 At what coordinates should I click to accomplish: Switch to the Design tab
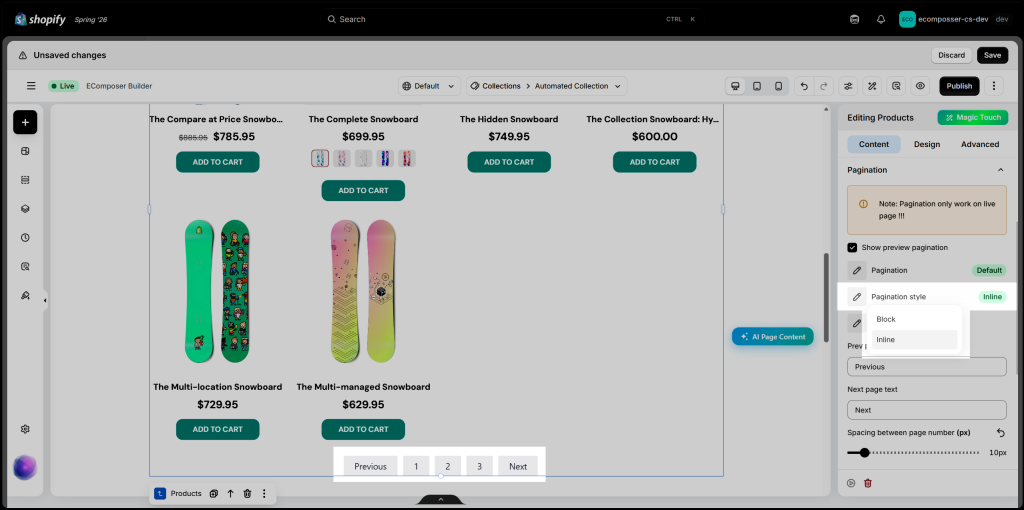[927, 144]
